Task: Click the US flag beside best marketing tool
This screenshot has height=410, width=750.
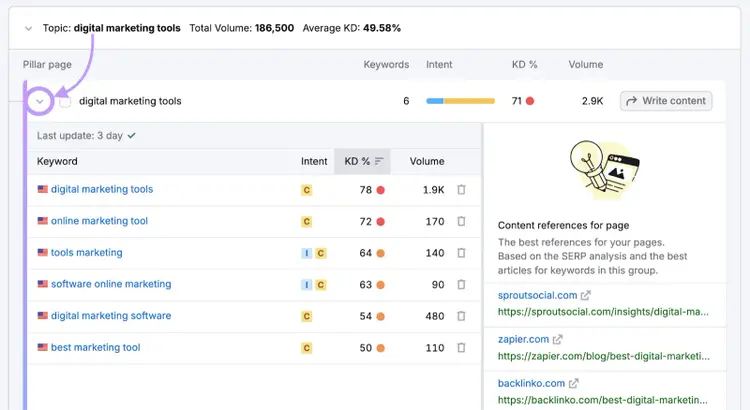Action: click(x=43, y=347)
